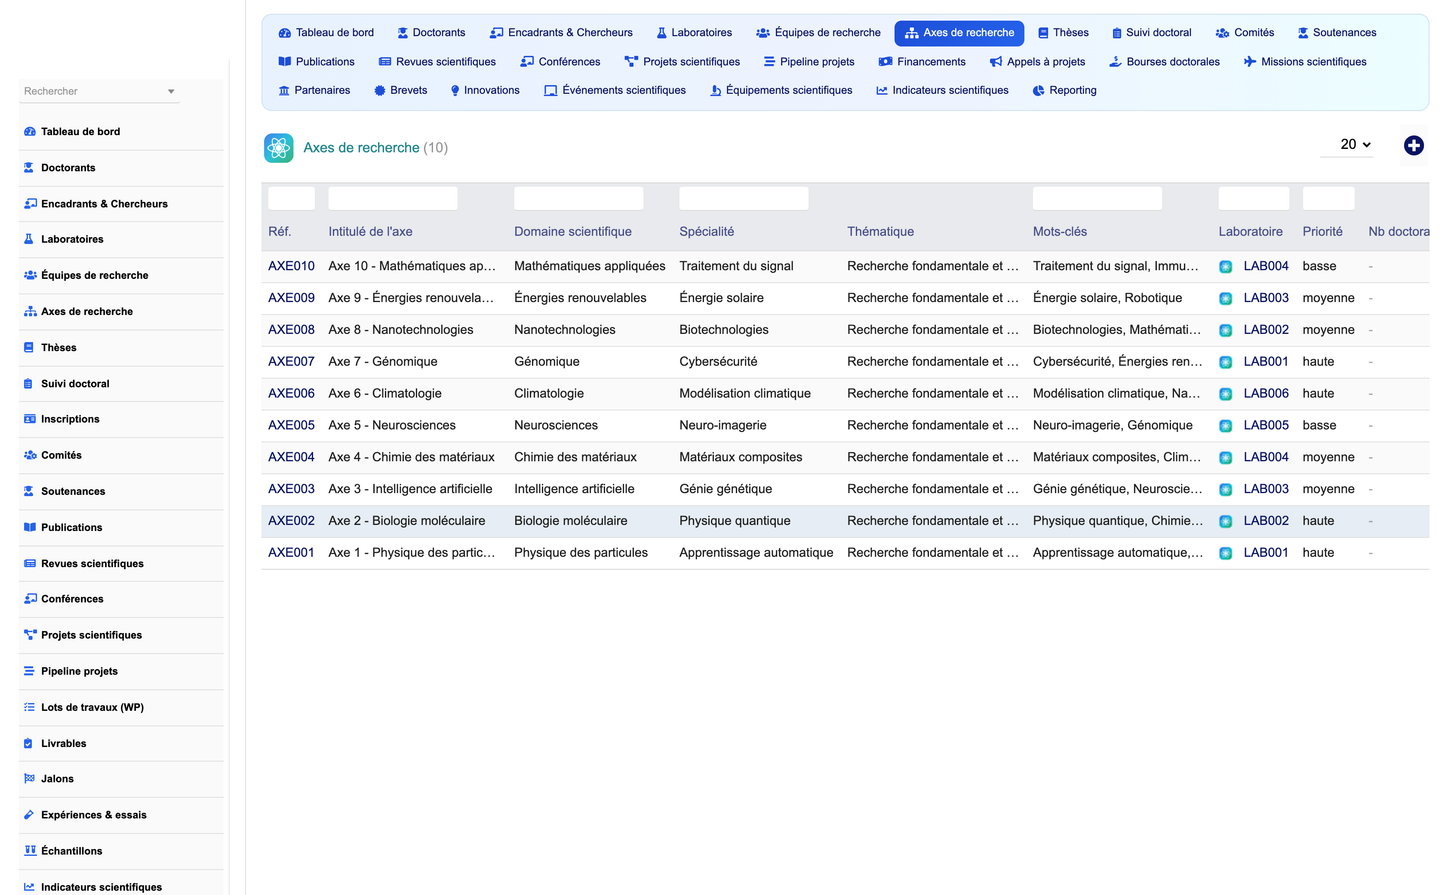Click the Laboratoires flask icon in the sidebar

click(29, 240)
